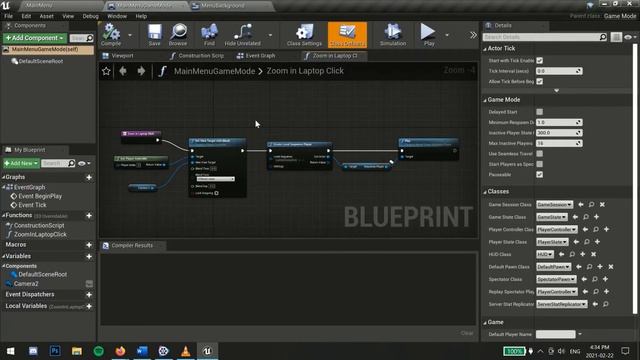Open Photoshop from taskbar
This screenshot has height=360, width=640.
point(55,351)
